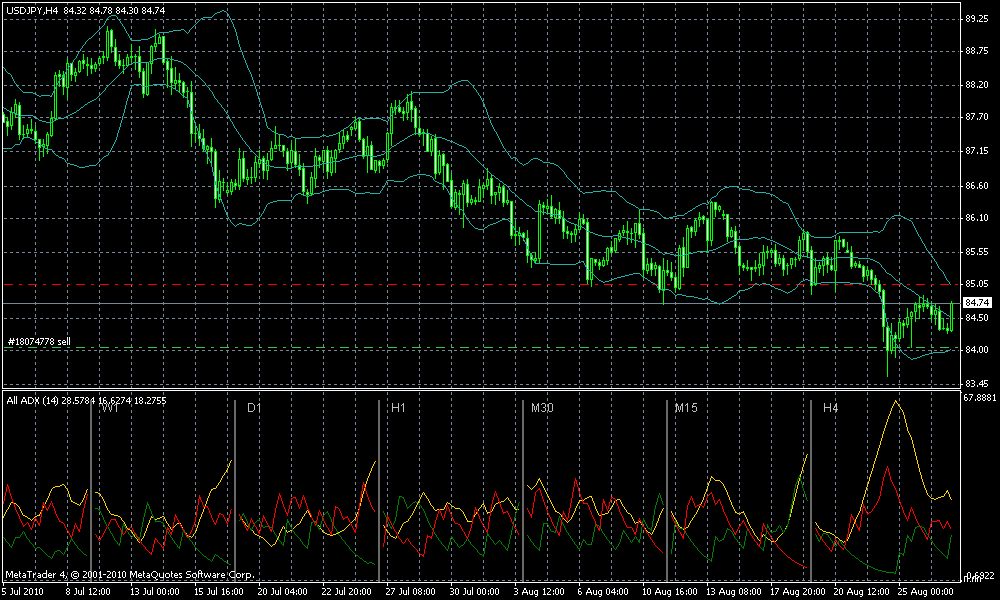Click the M30 timeframe label in ADX panel
This screenshot has width=1000, height=600.
click(542, 407)
